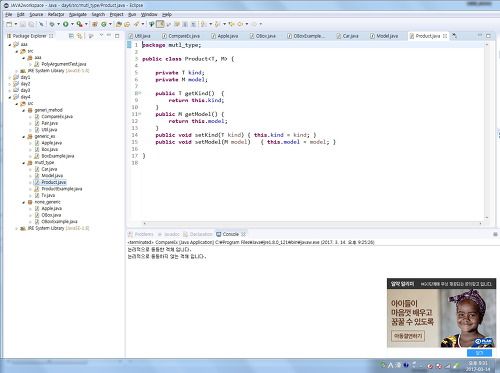Toggle Link with Editor in Package Explorer
The width and height of the screenshot is (500, 373).
coord(79,36)
